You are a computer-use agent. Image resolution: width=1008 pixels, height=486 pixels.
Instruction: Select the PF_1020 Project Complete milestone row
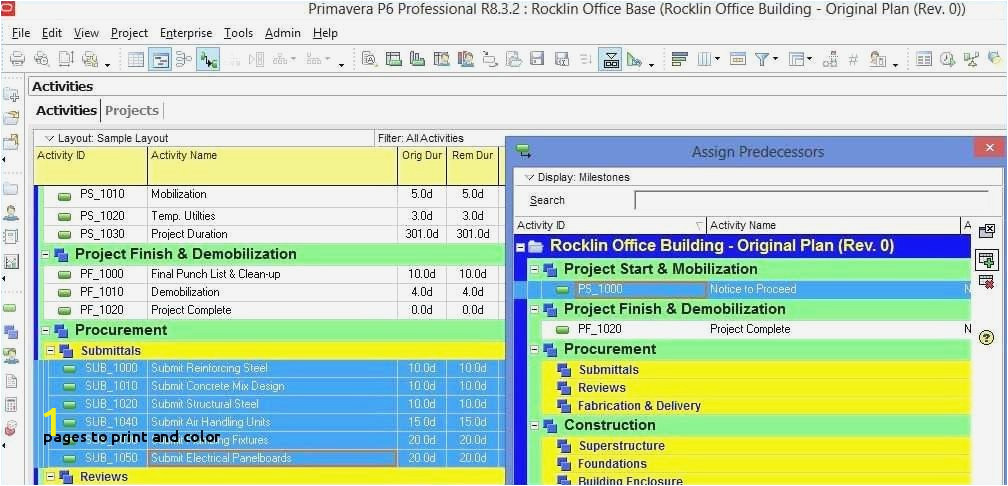(x=749, y=329)
